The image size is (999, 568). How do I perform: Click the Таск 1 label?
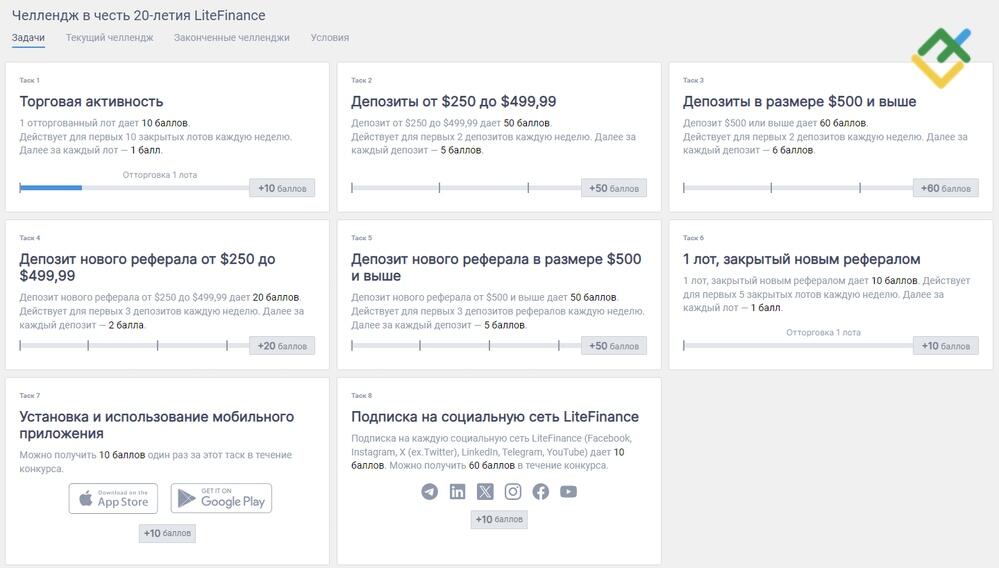tap(29, 80)
